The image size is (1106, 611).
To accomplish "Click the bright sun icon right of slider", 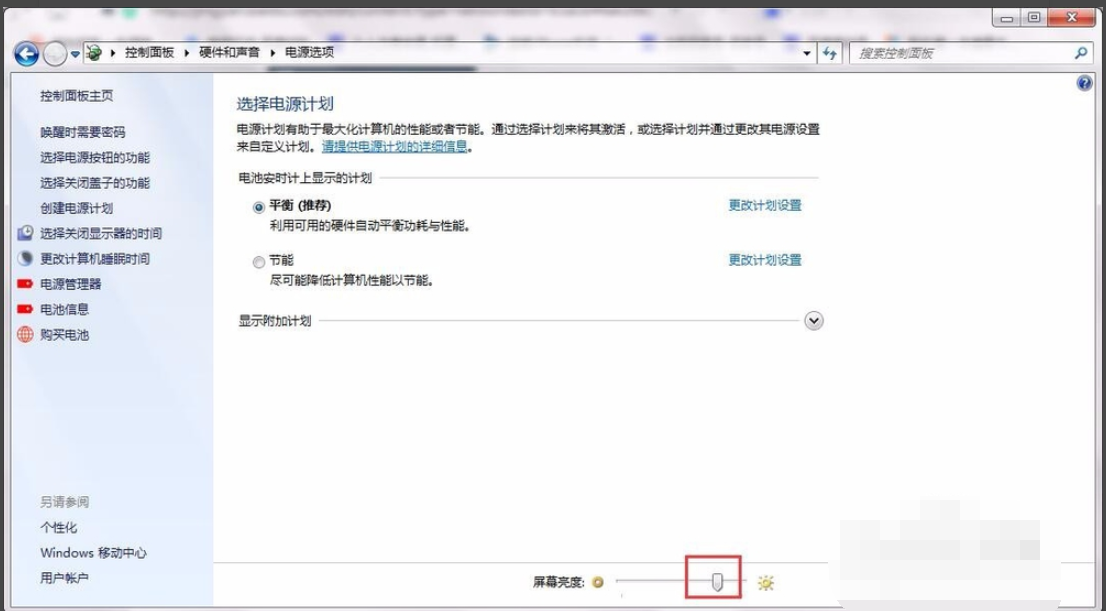I will 766,583.
